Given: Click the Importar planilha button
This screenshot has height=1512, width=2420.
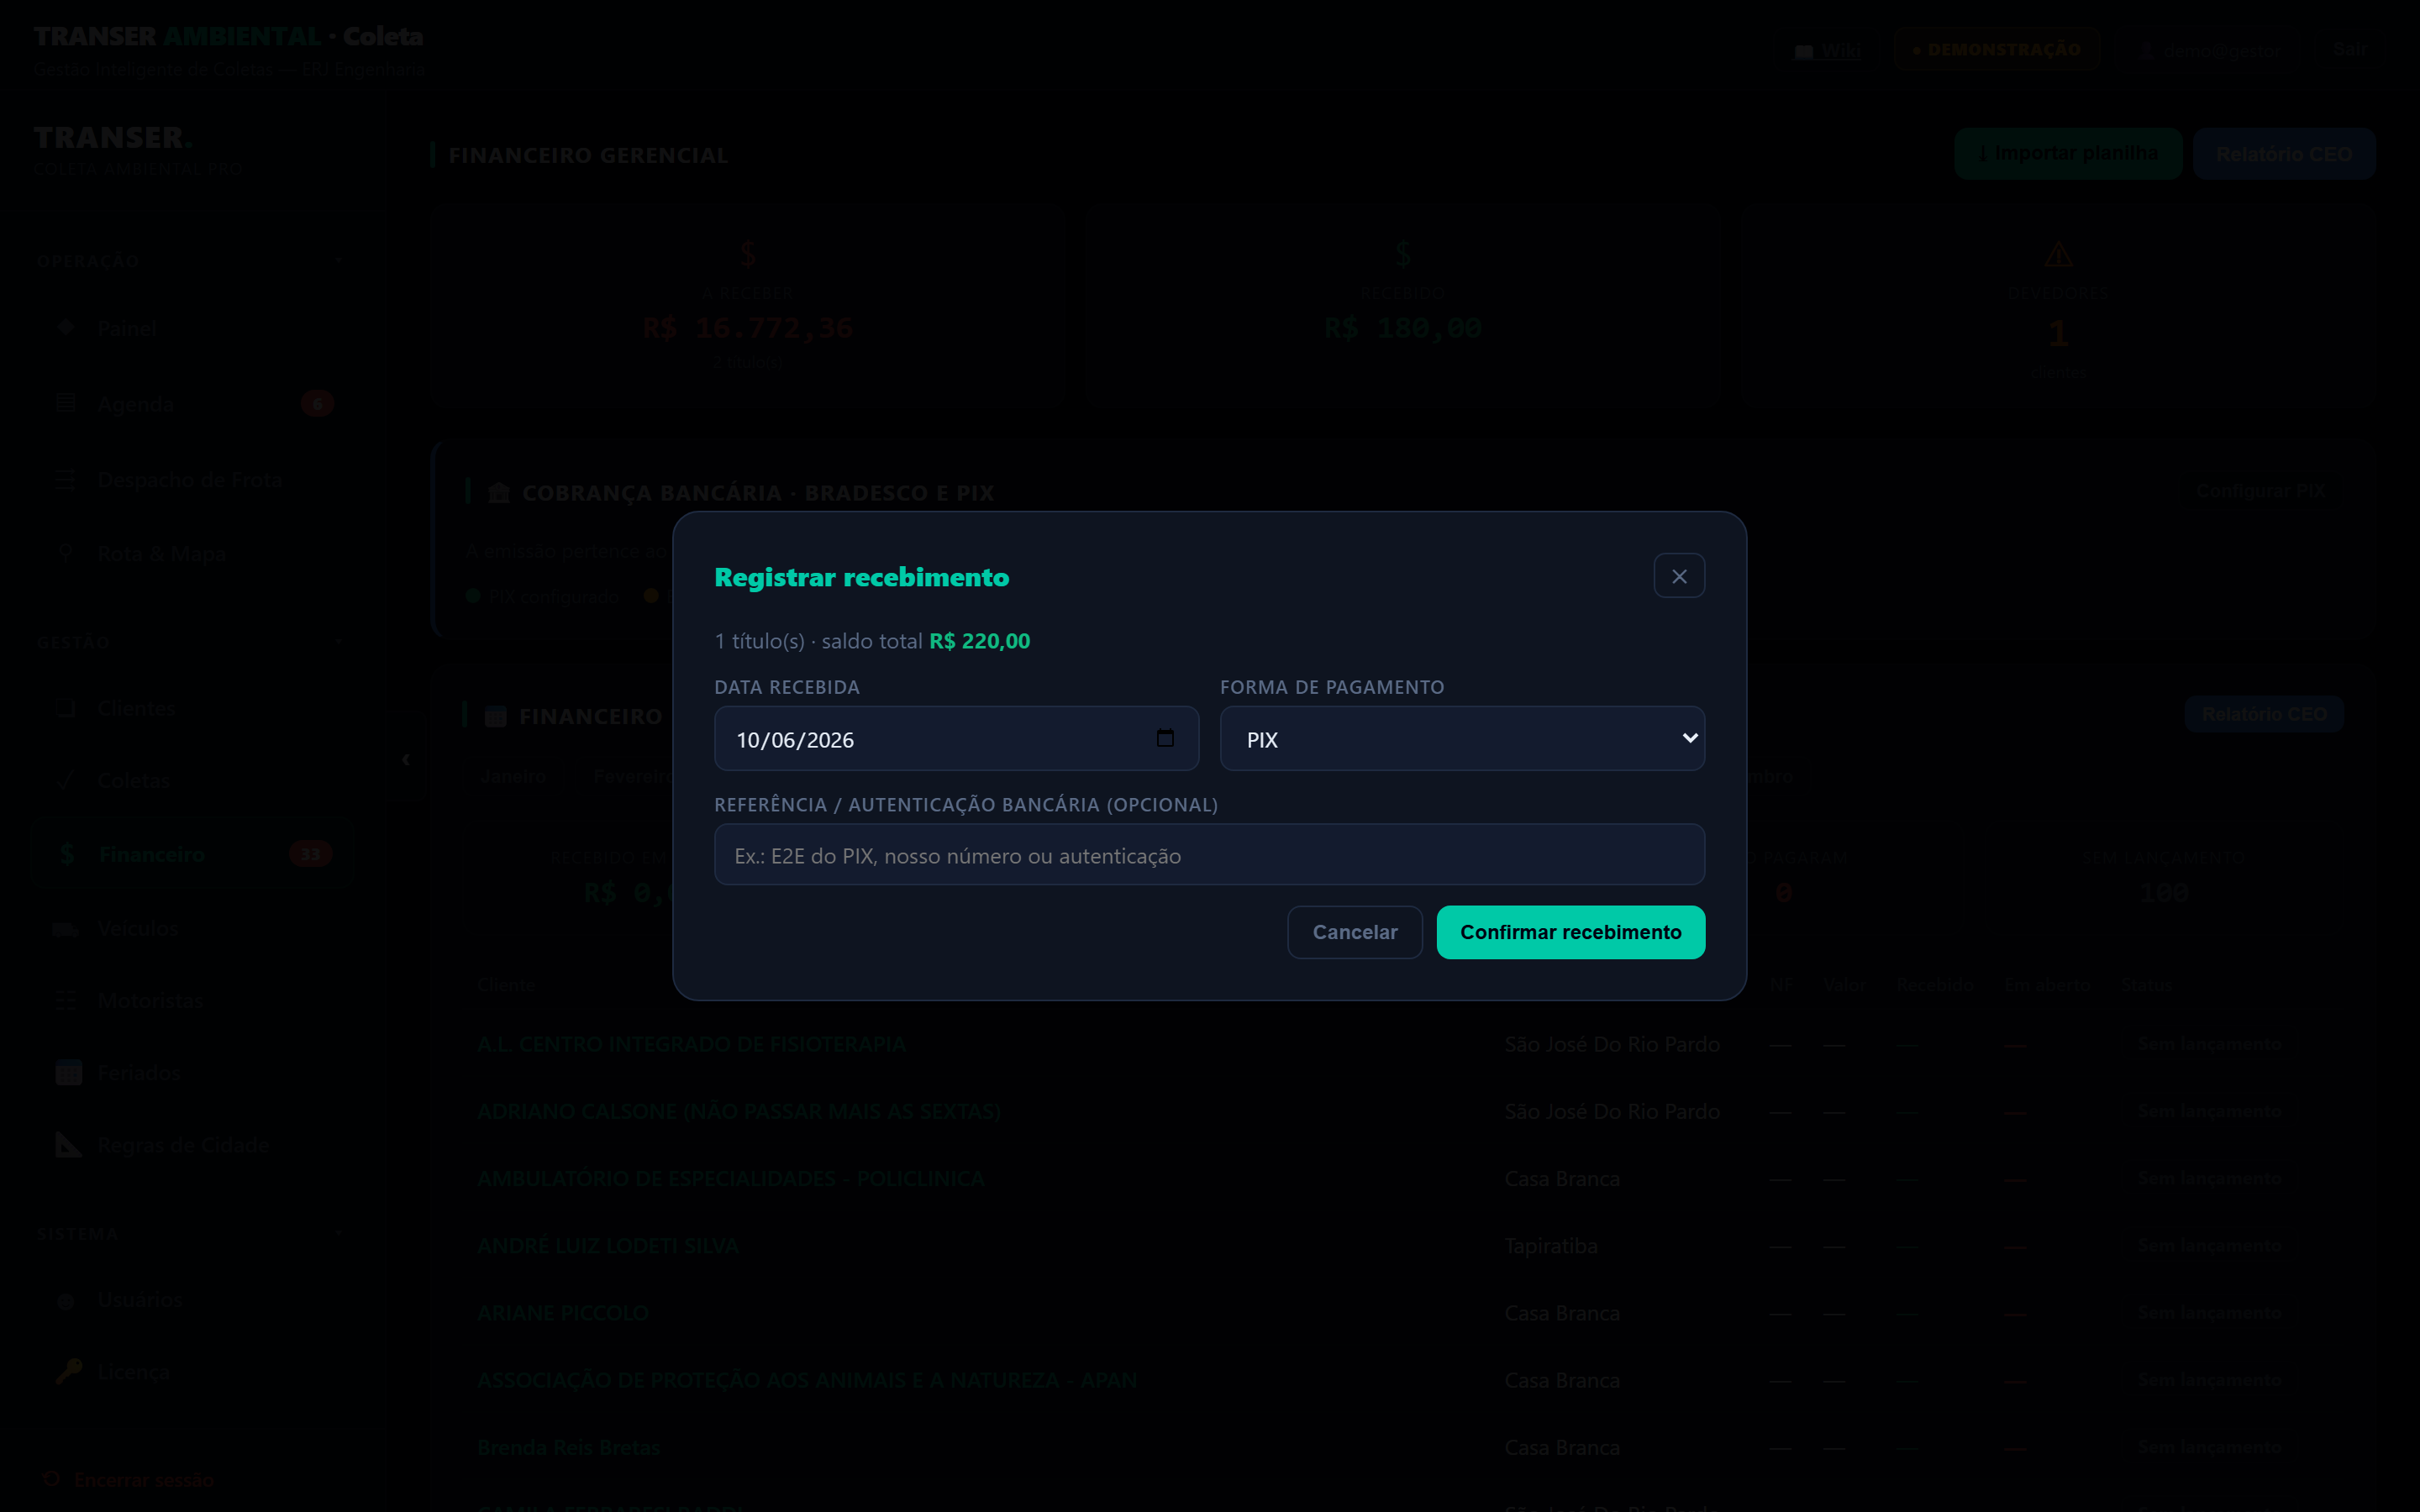Looking at the screenshot, I should click(x=2067, y=154).
